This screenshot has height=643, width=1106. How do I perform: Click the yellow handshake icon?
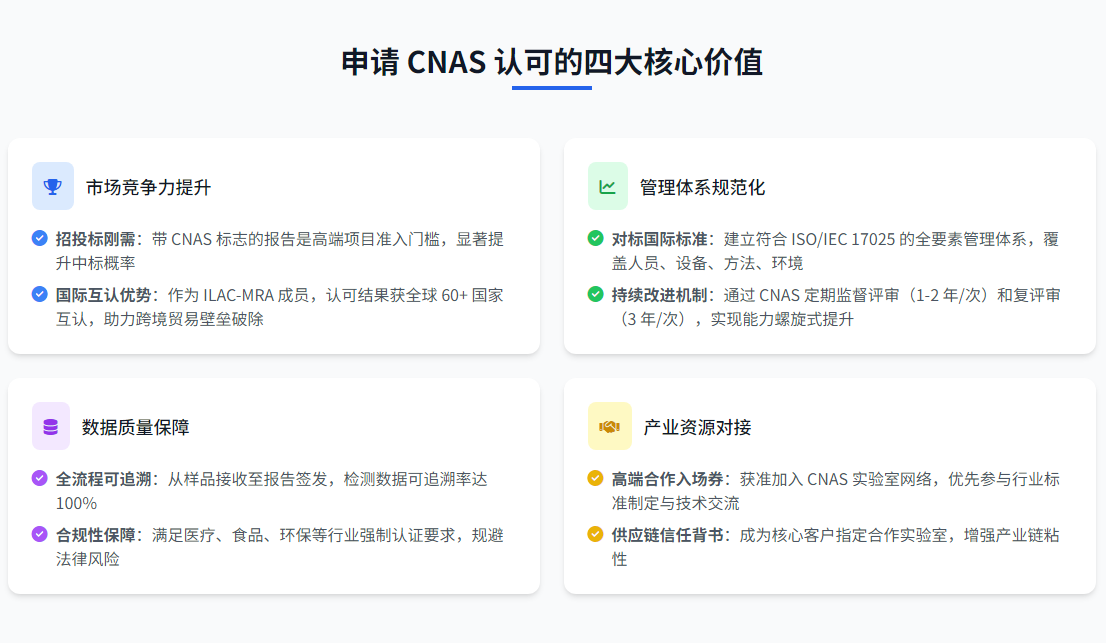coord(609,426)
